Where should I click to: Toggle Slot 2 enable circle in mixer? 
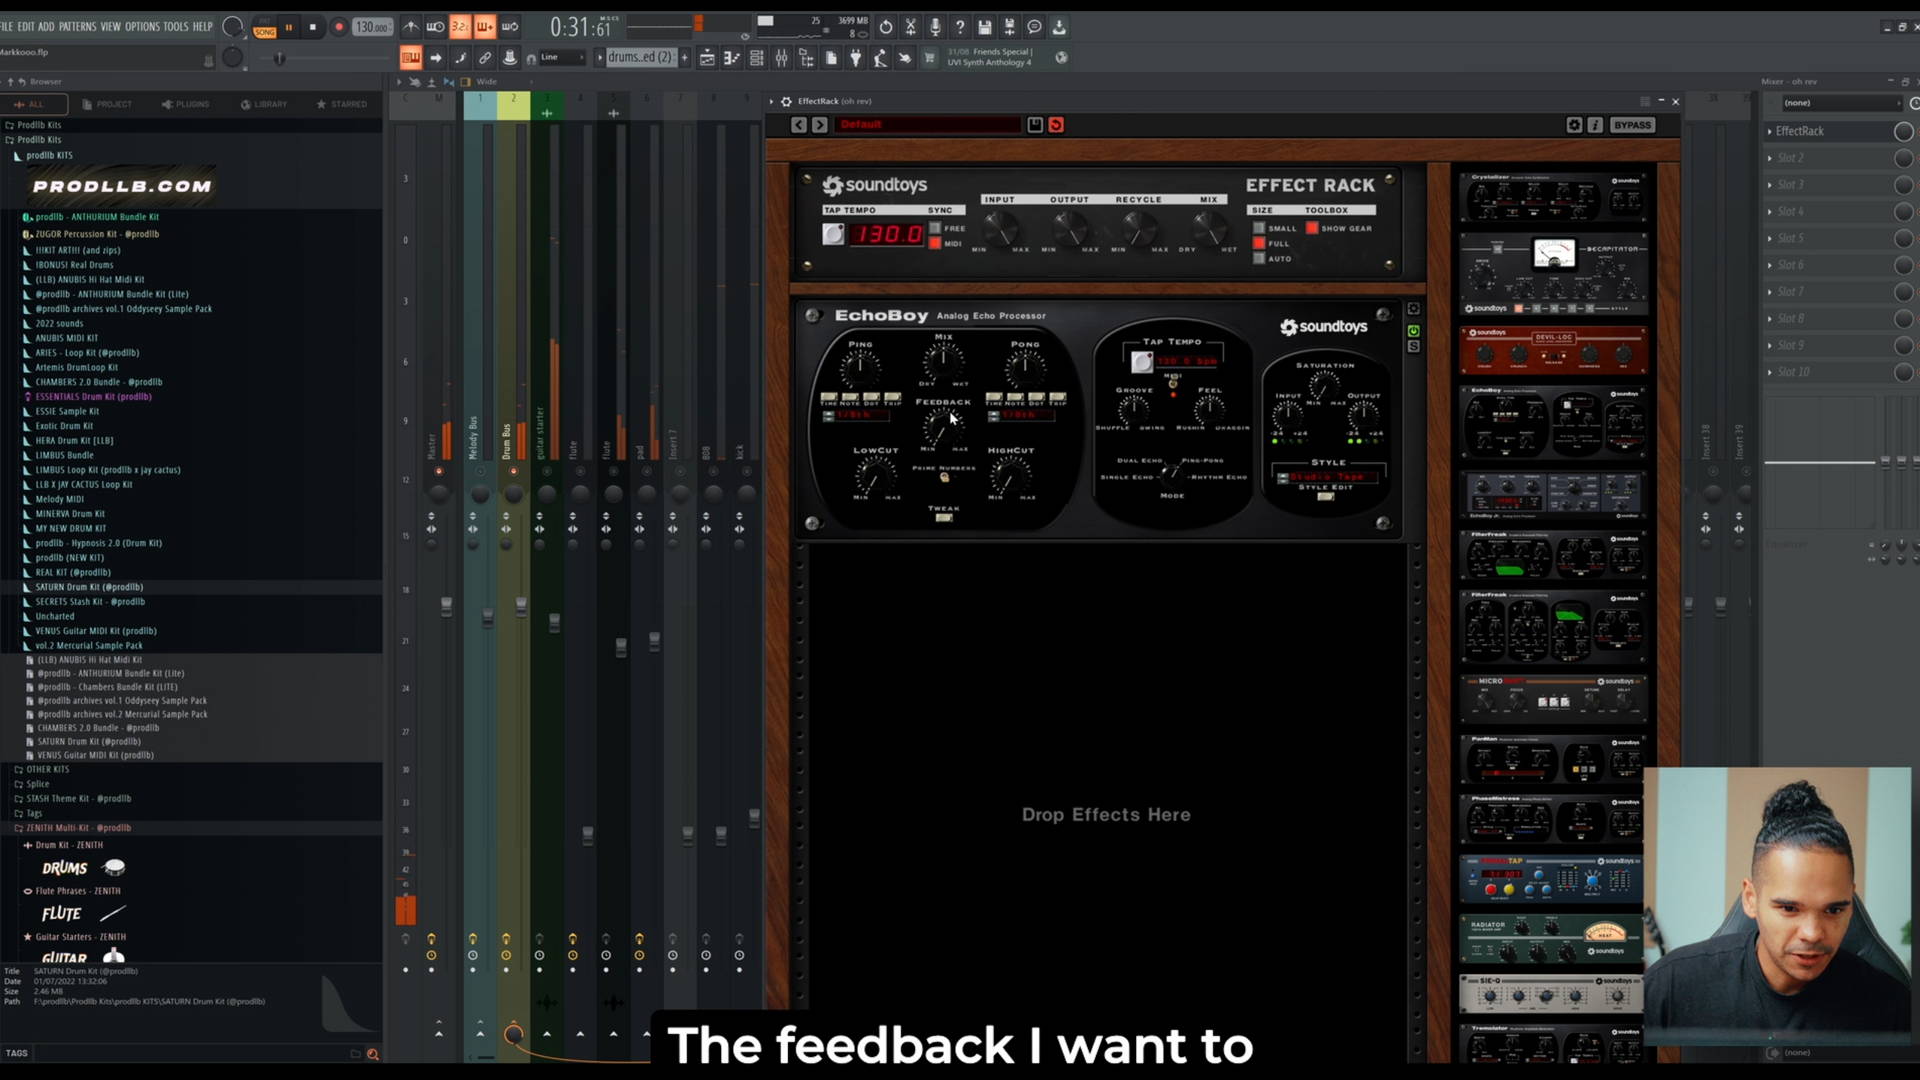[1903, 158]
